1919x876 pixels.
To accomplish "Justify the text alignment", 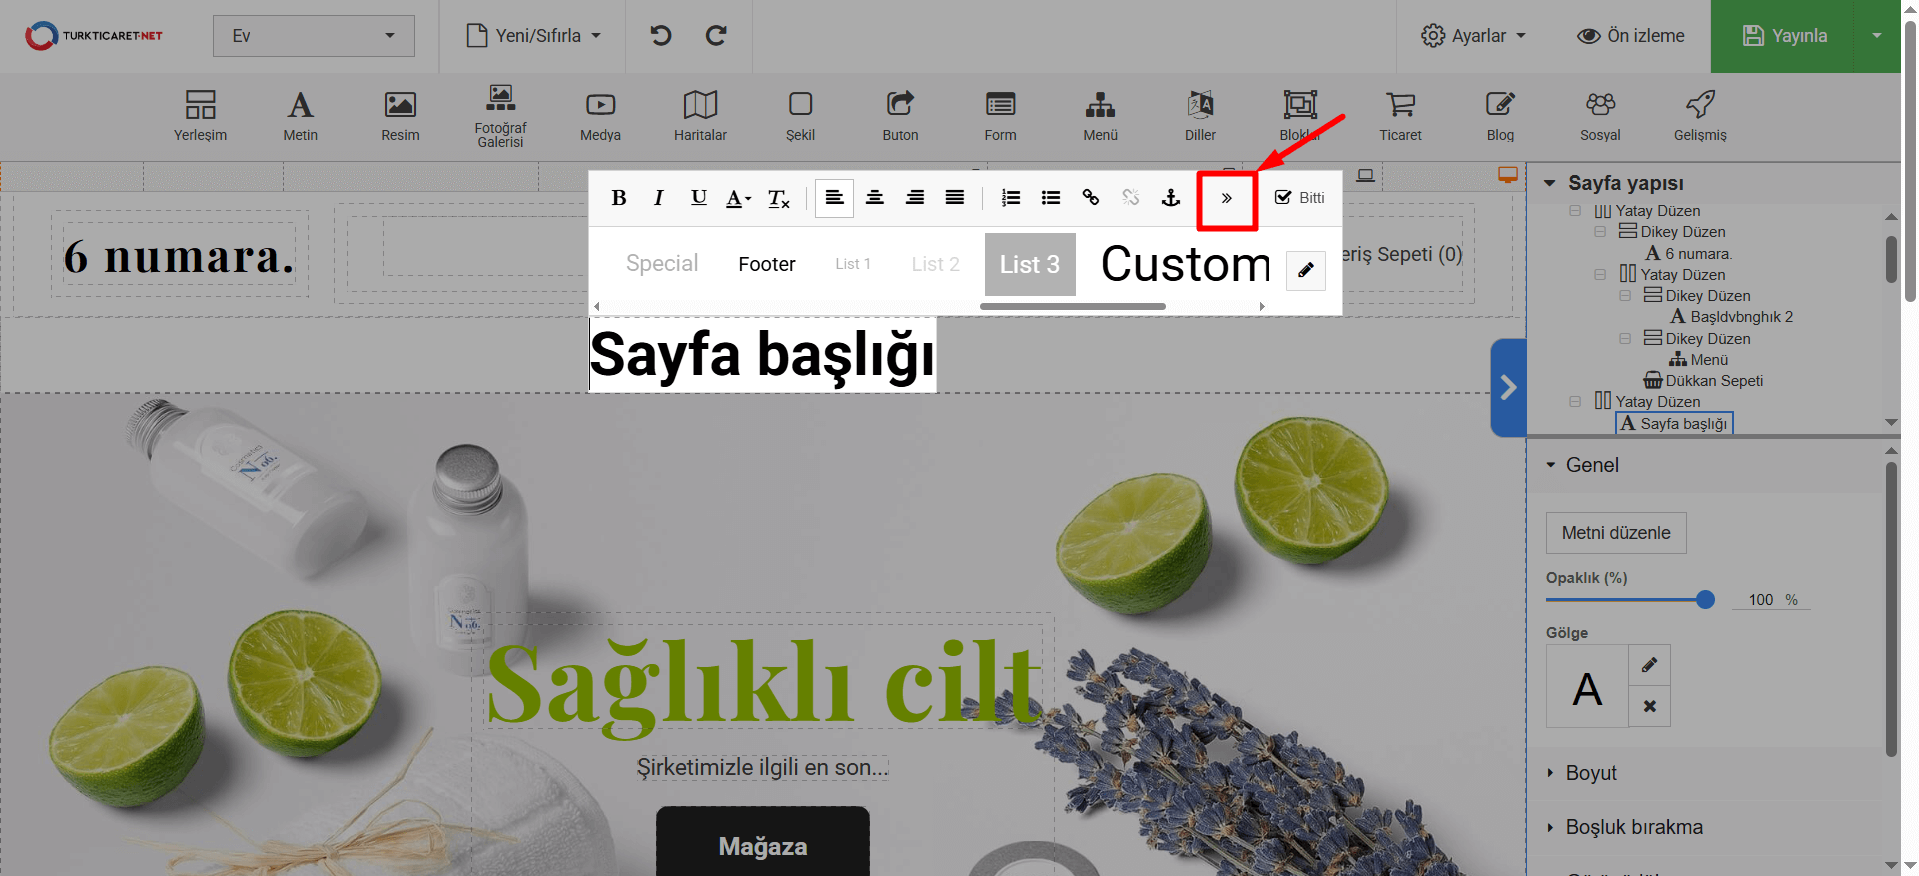I will pyautogui.click(x=955, y=198).
